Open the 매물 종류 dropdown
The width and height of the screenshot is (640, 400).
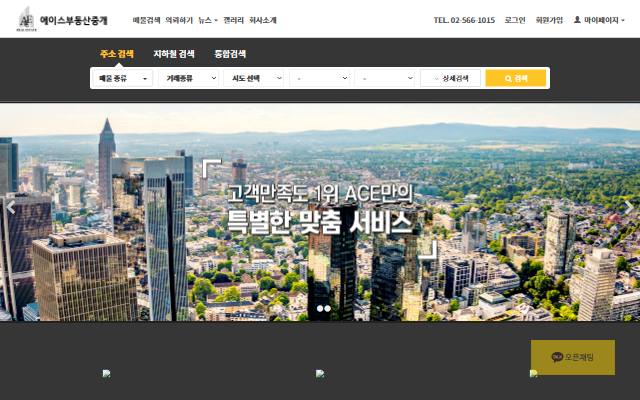(x=122, y=78)
